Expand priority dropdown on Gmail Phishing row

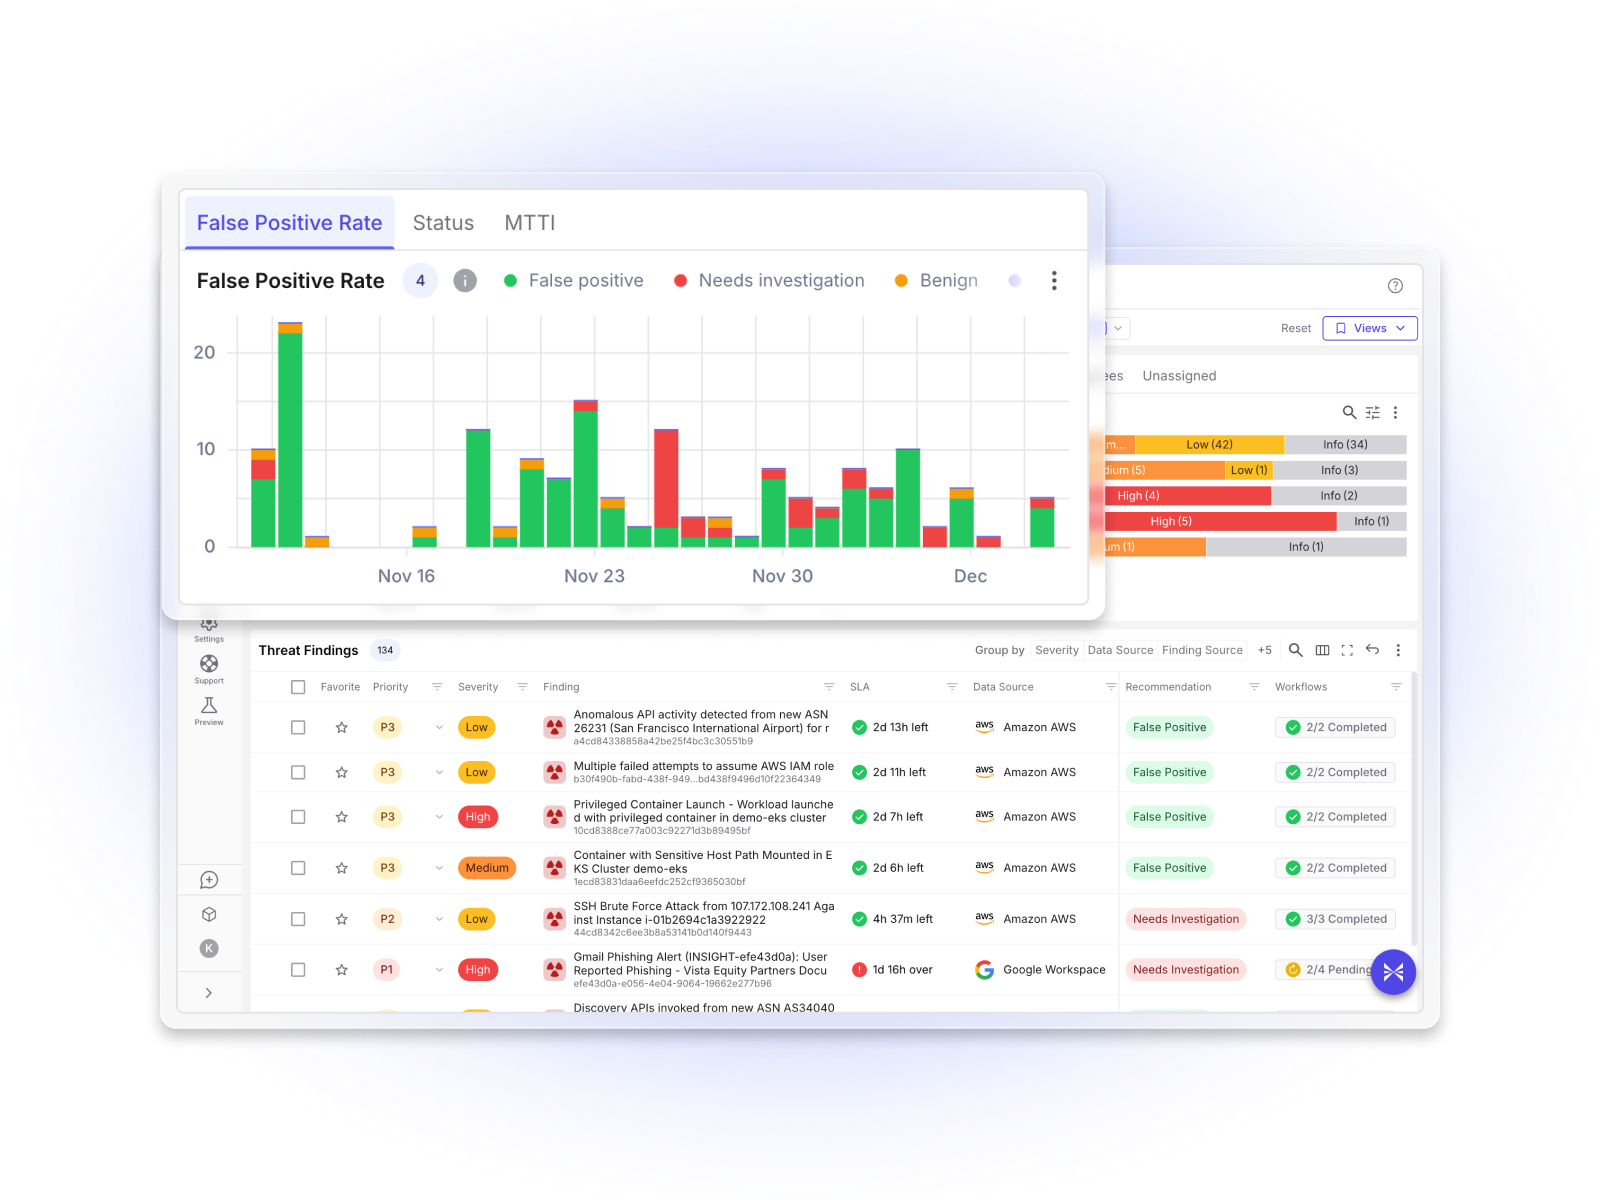click(x=439, y=970)
